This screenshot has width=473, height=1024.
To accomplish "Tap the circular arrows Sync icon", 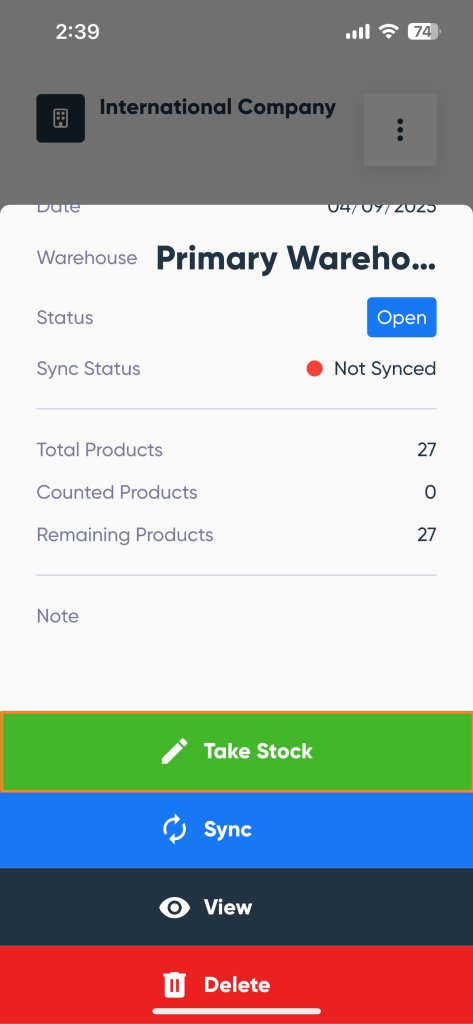I will coord(174,829).
